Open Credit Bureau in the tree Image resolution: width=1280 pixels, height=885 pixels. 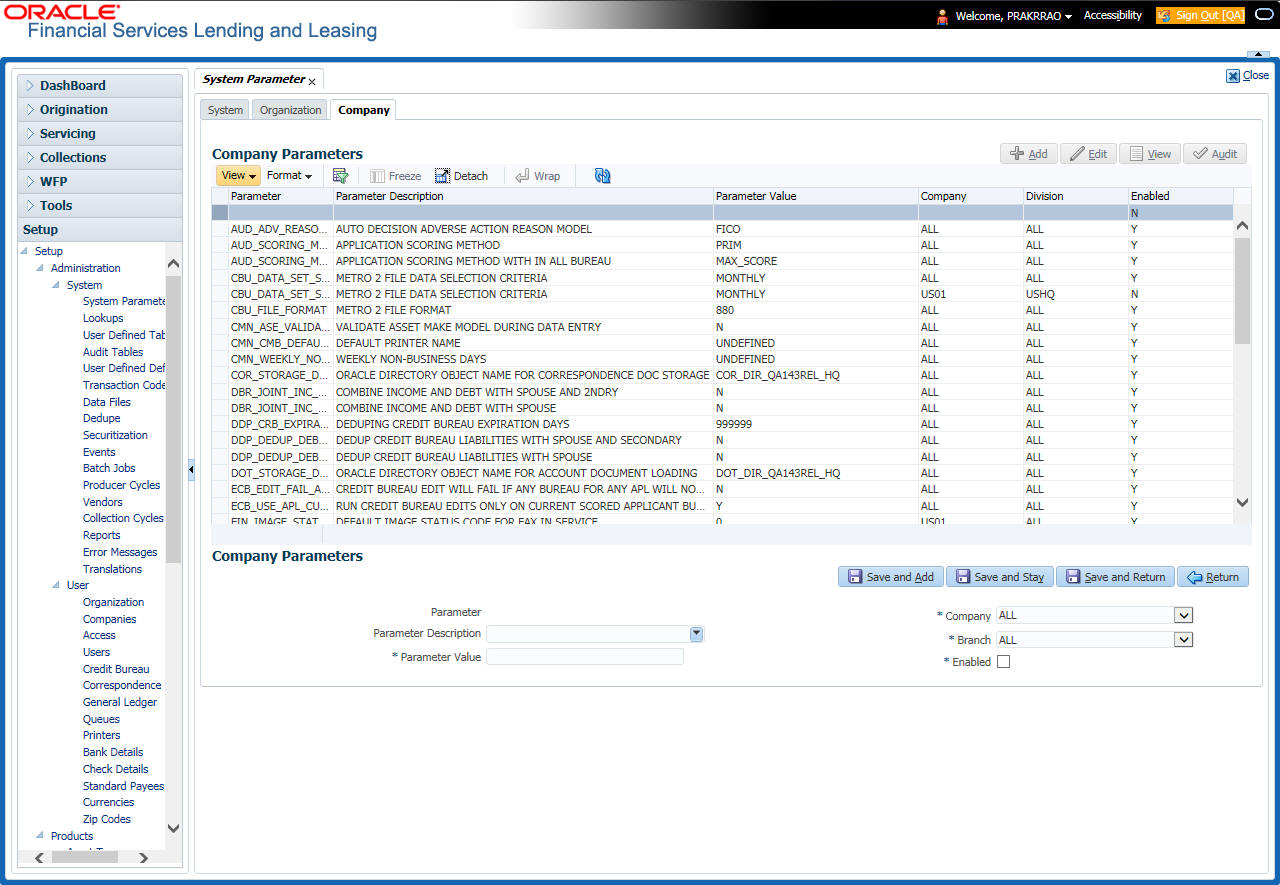(x=116, y=669)
